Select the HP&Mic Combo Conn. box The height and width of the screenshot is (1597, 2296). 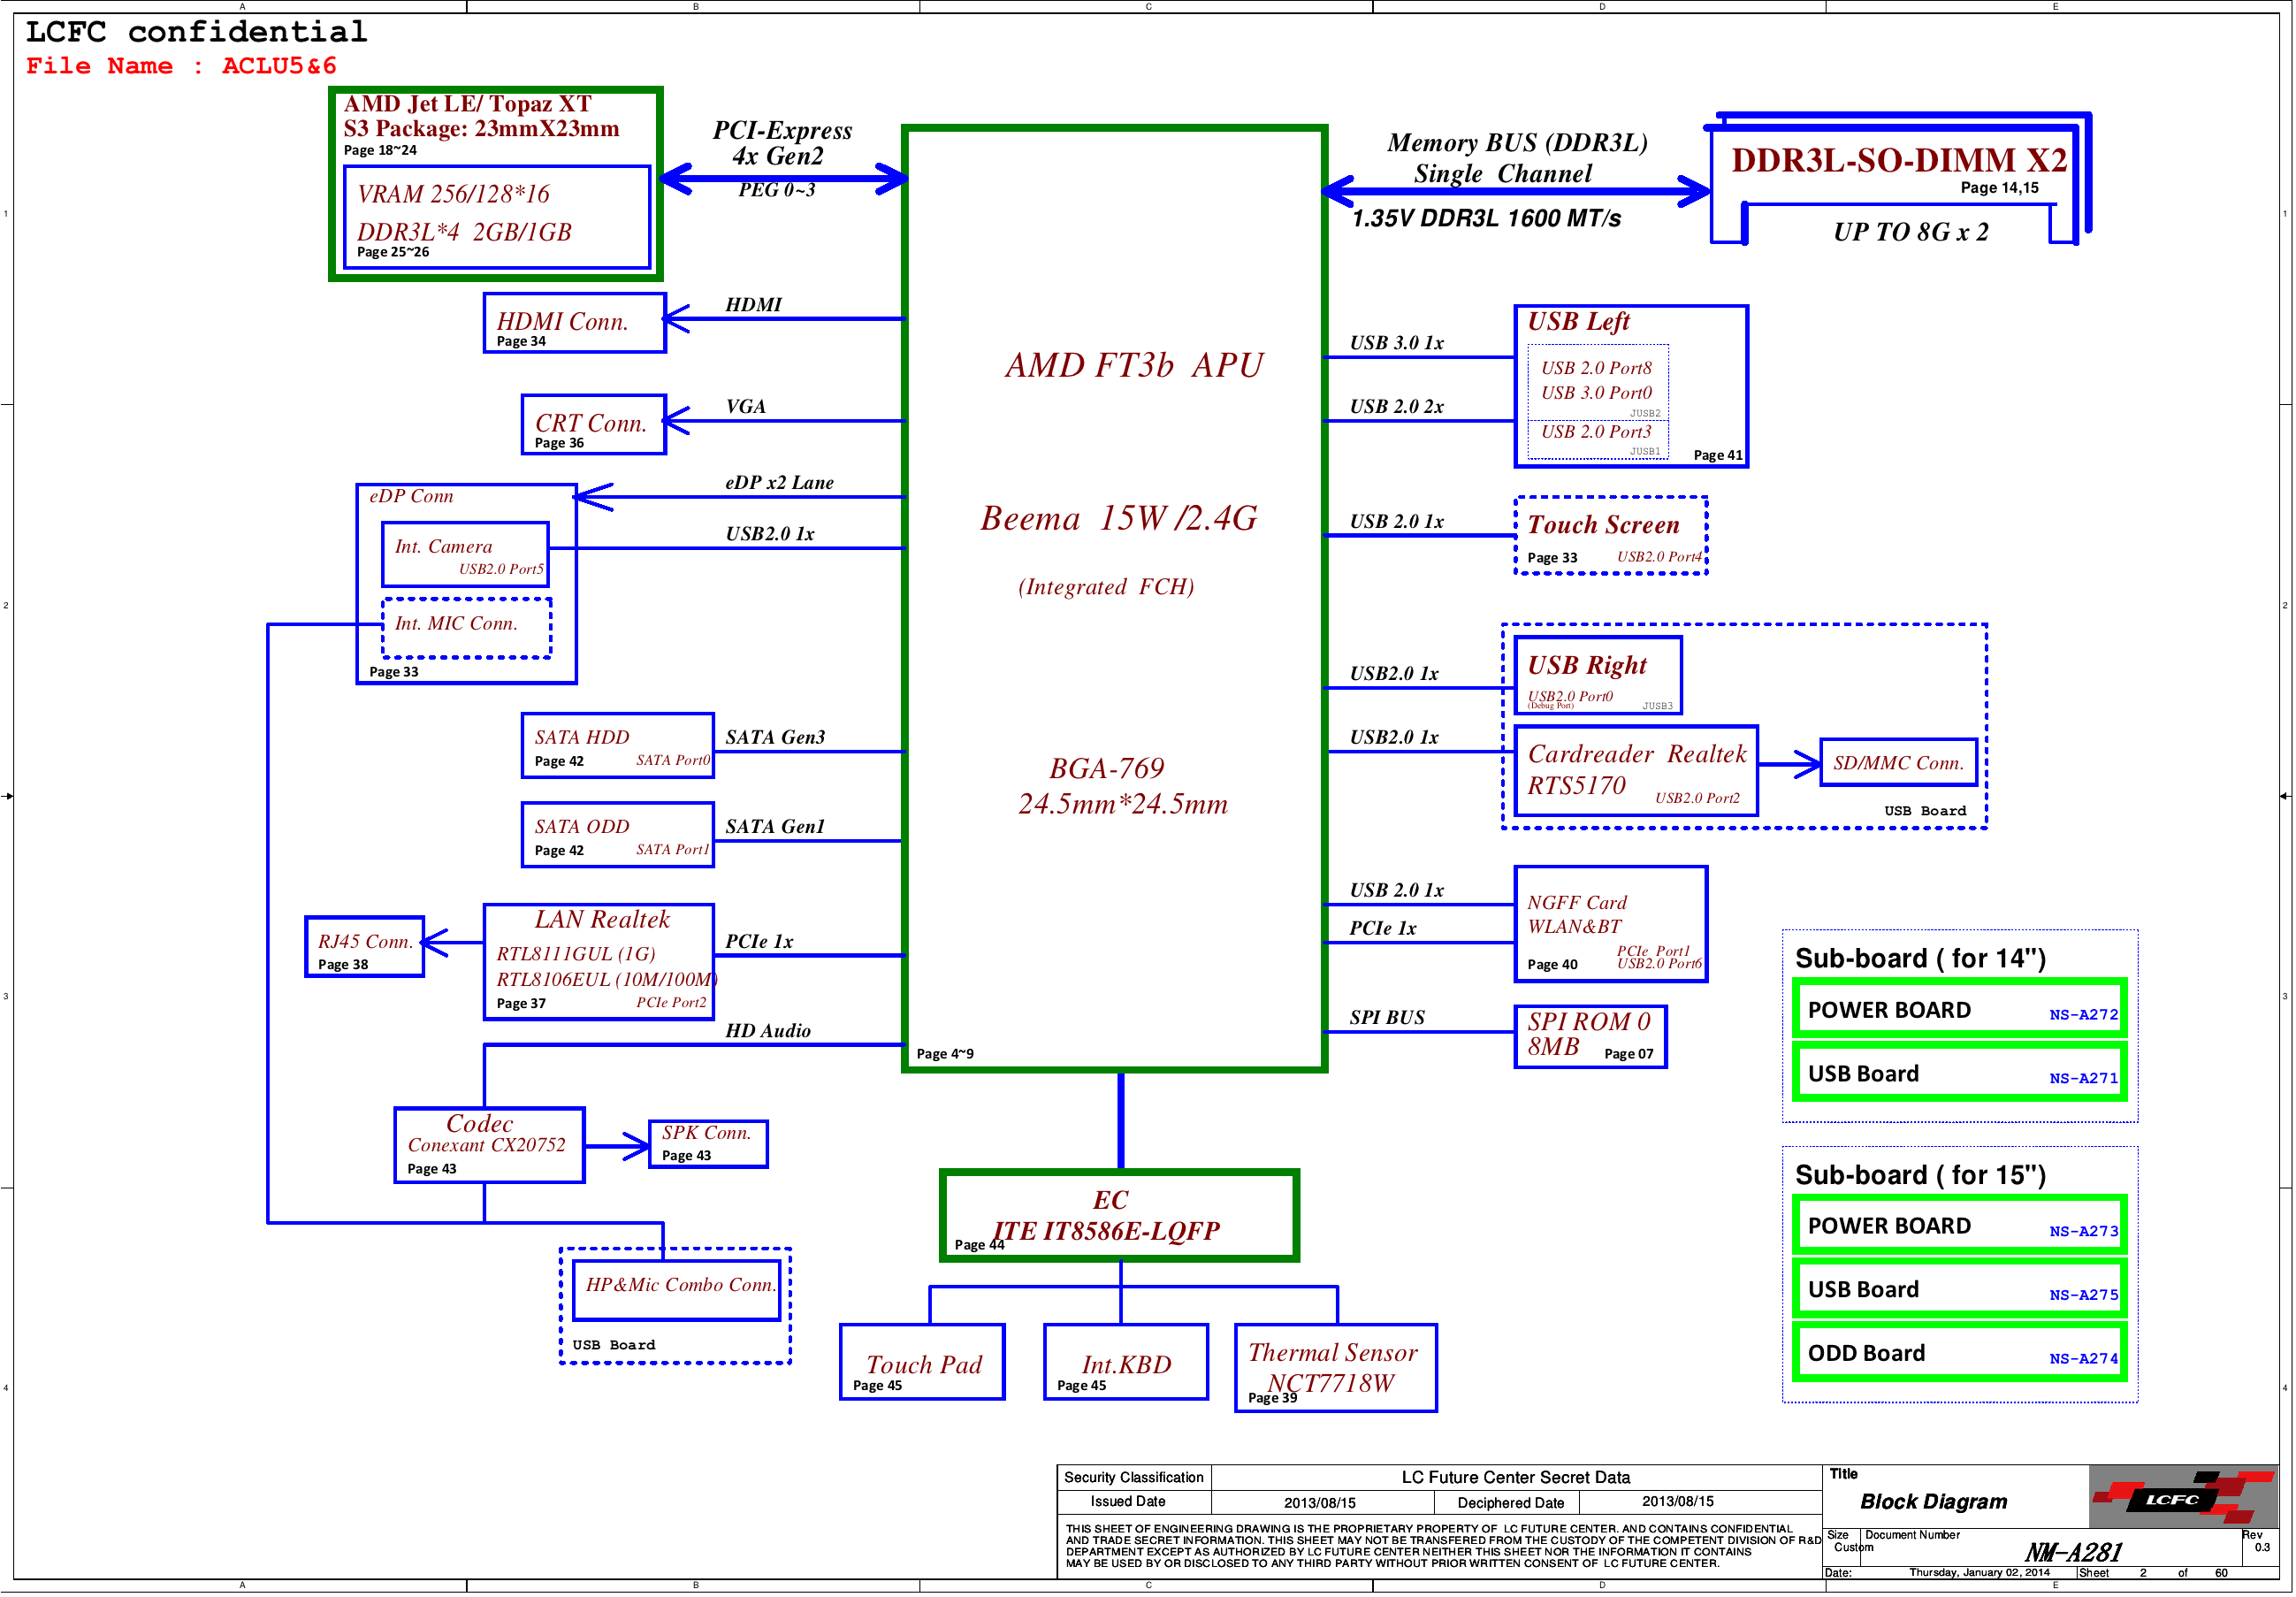pos(677,1291)
